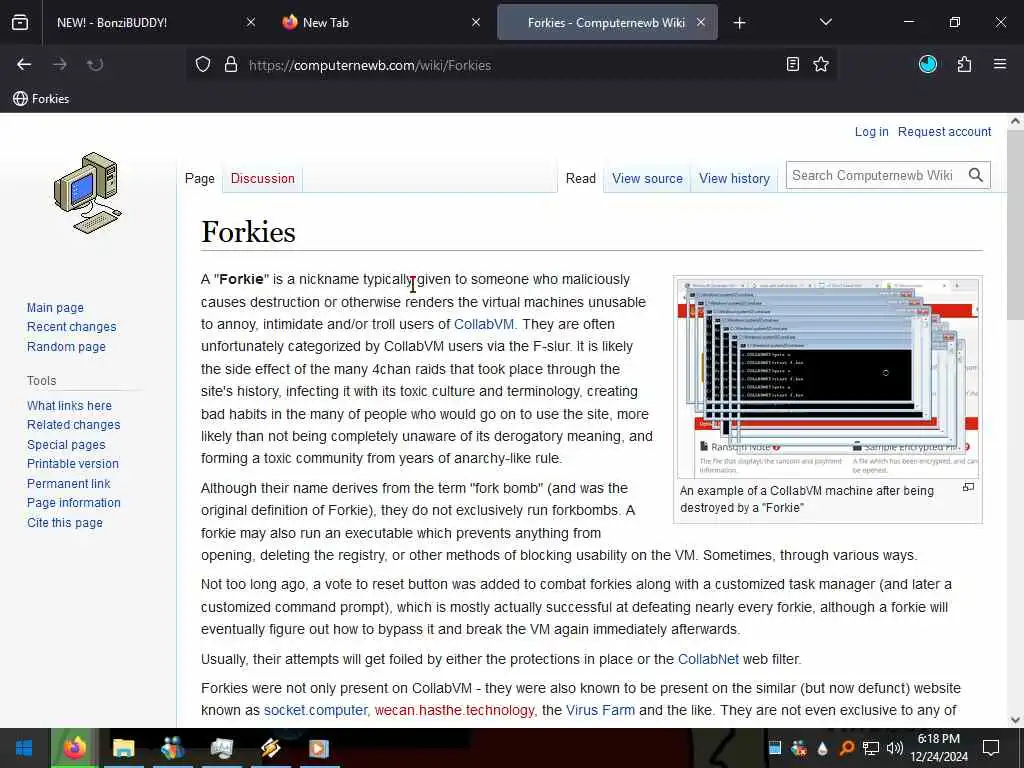Close the Forkies wiki tab
Screen dimensions: 1024x768
(701, 22)
